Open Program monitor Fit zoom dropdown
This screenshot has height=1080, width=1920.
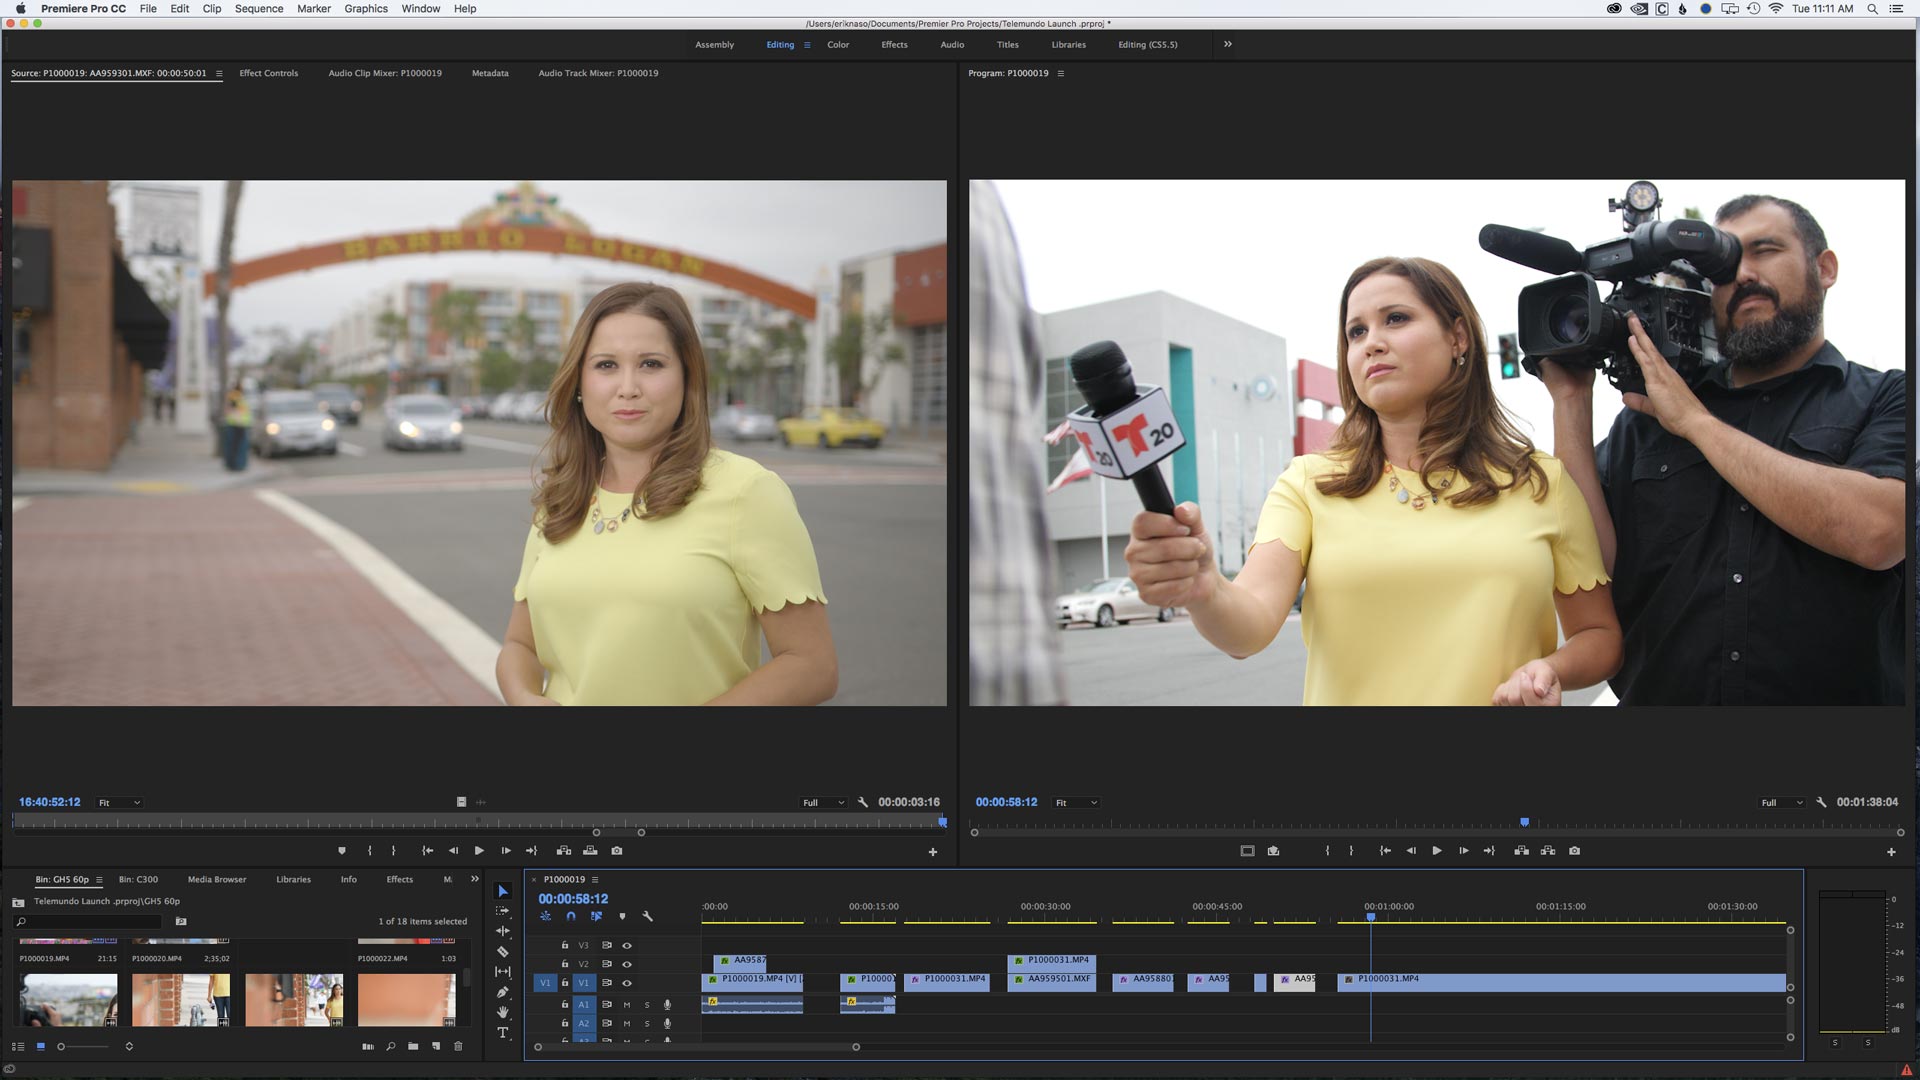1077,803
